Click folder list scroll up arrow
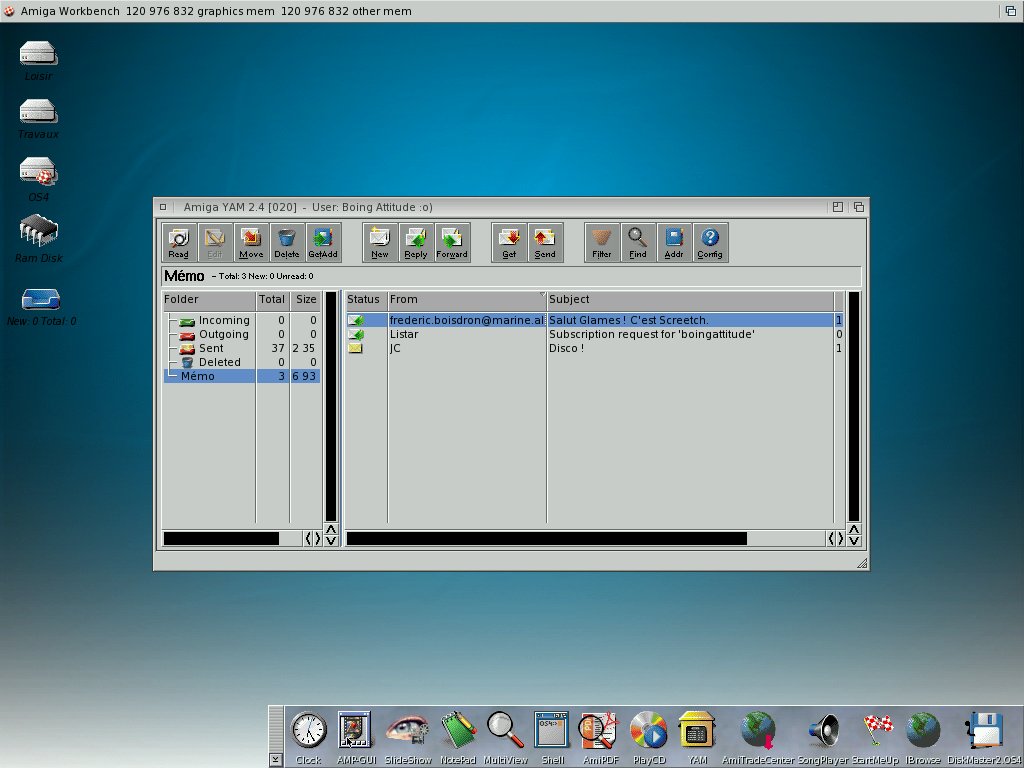 (331, 529)
